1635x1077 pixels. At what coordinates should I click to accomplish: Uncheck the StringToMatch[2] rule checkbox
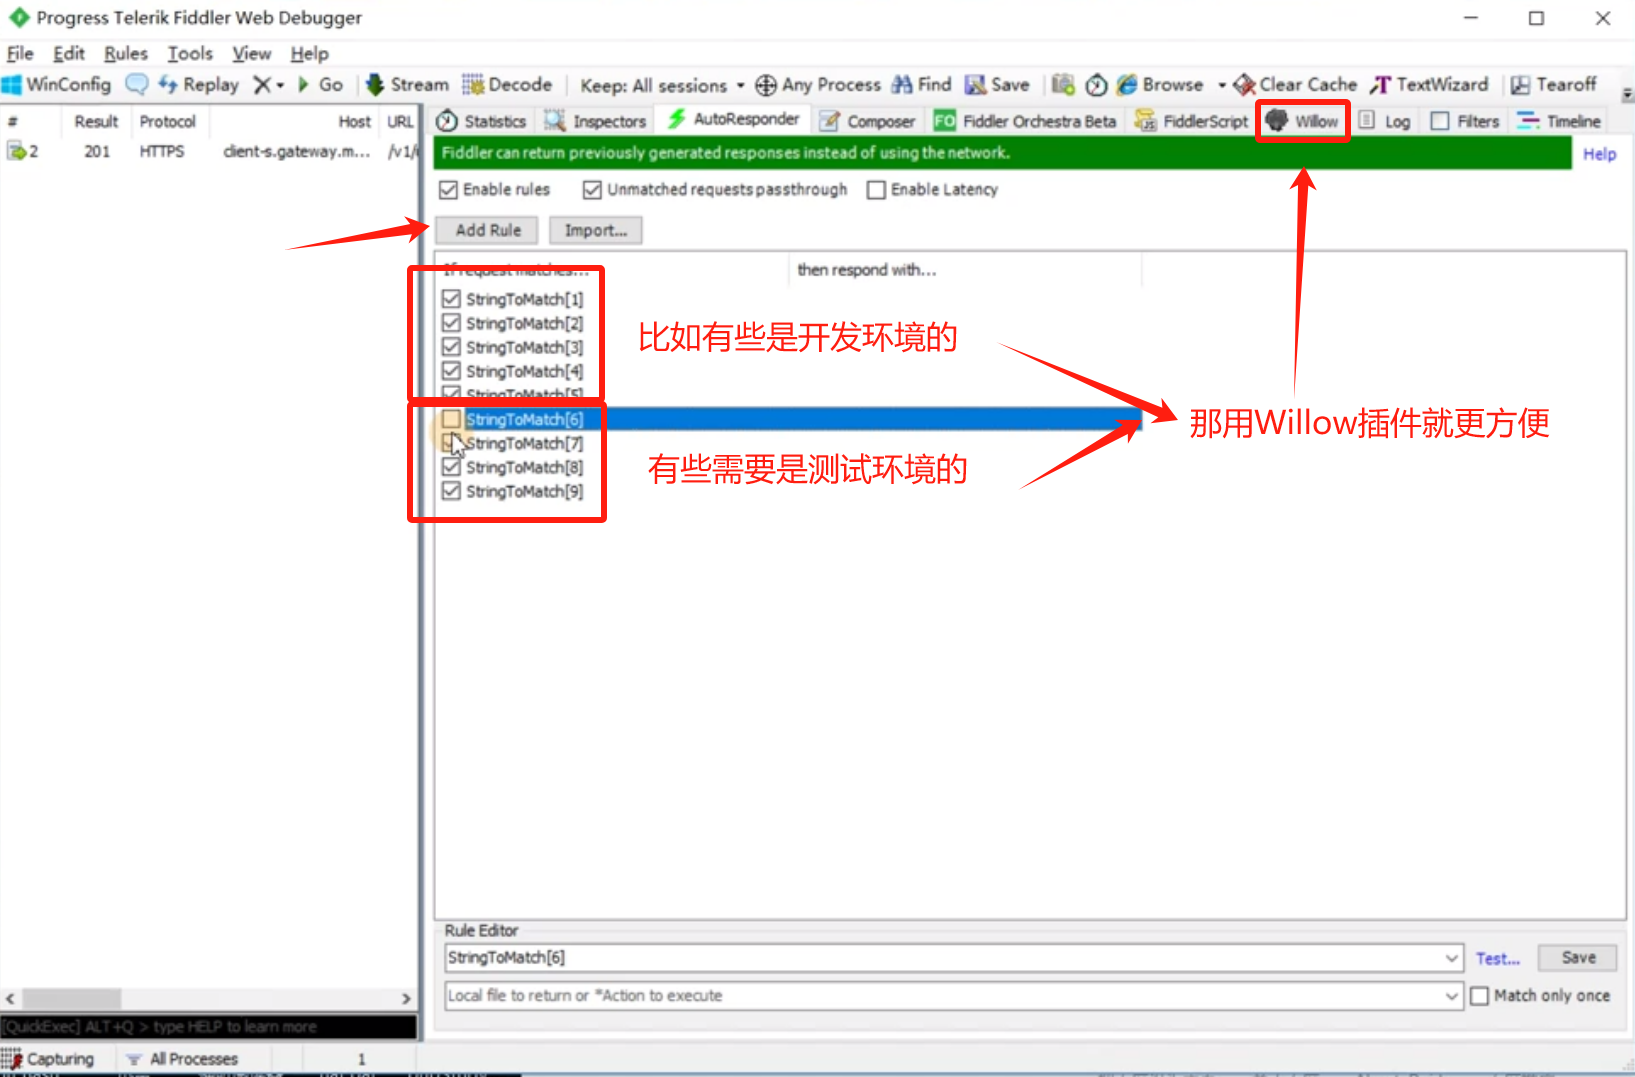click(451, 323)
